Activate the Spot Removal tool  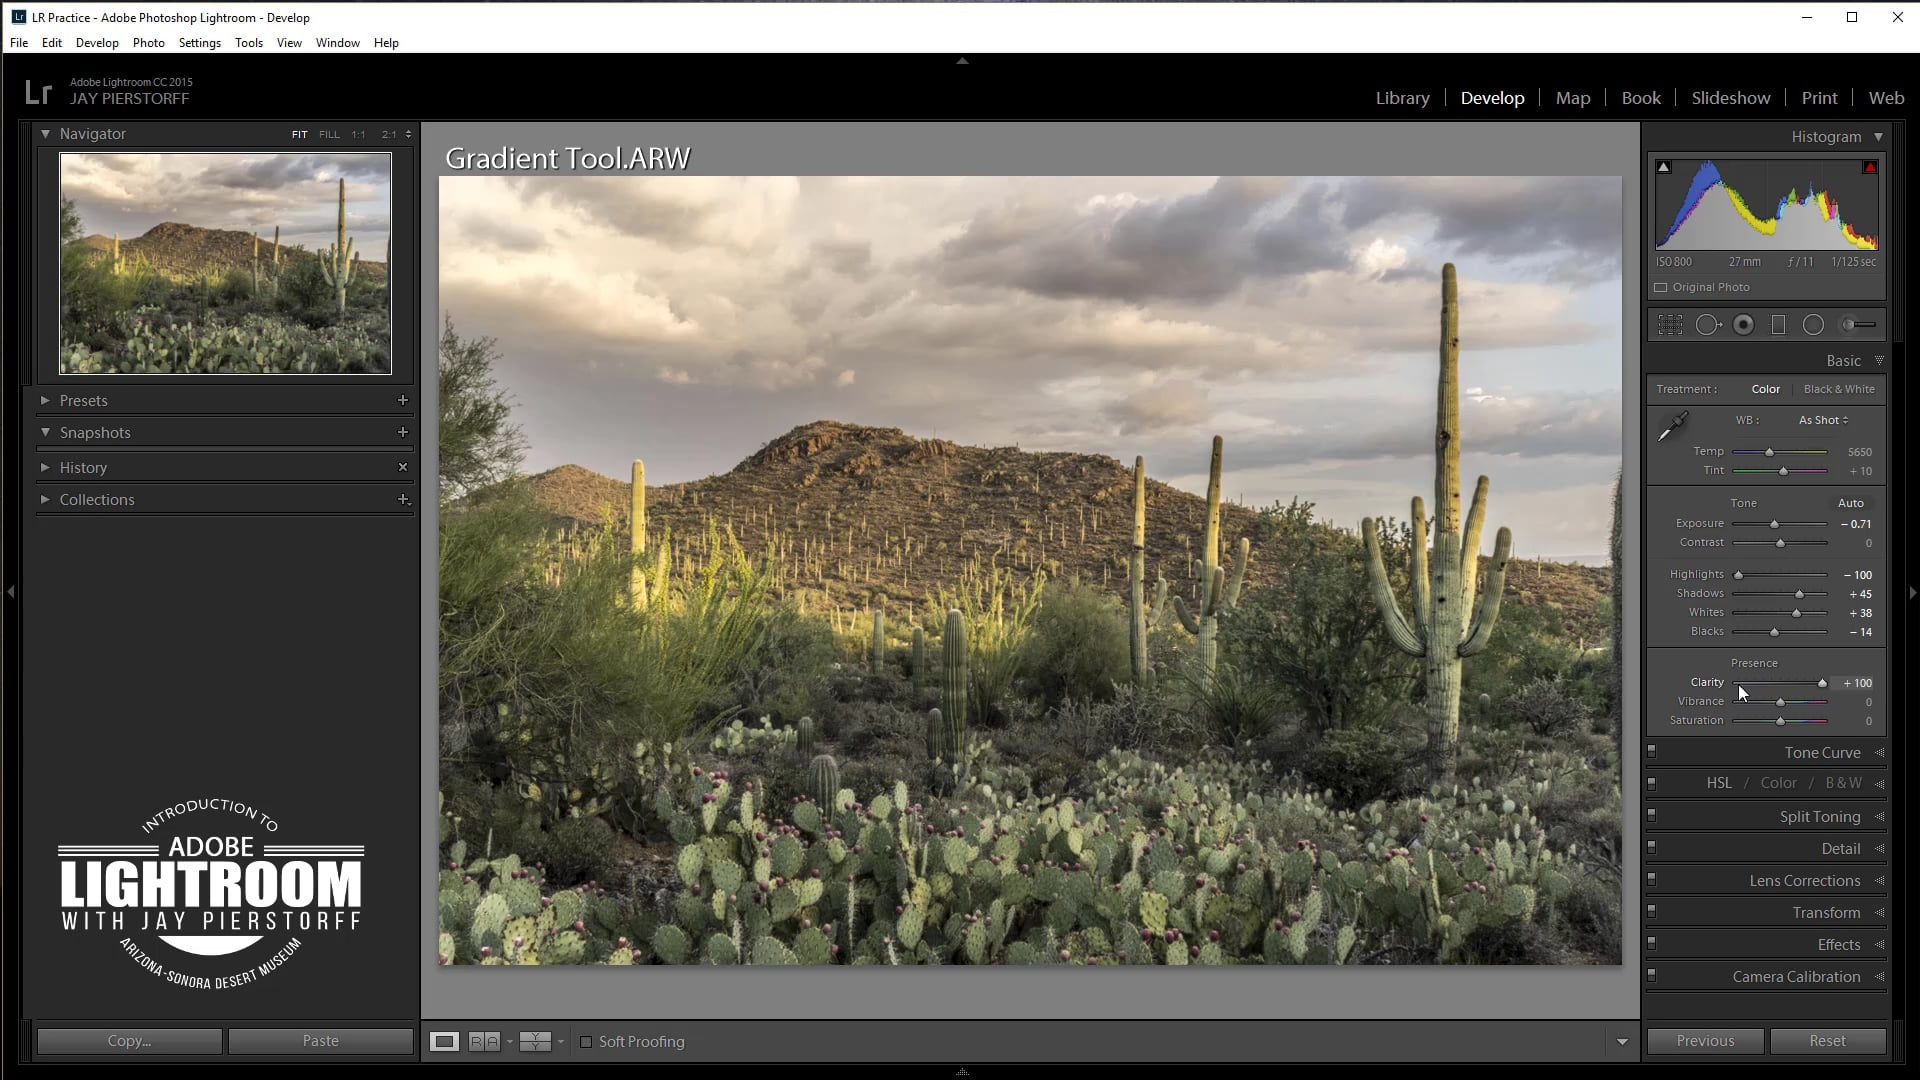click(x=1708, y=325)
